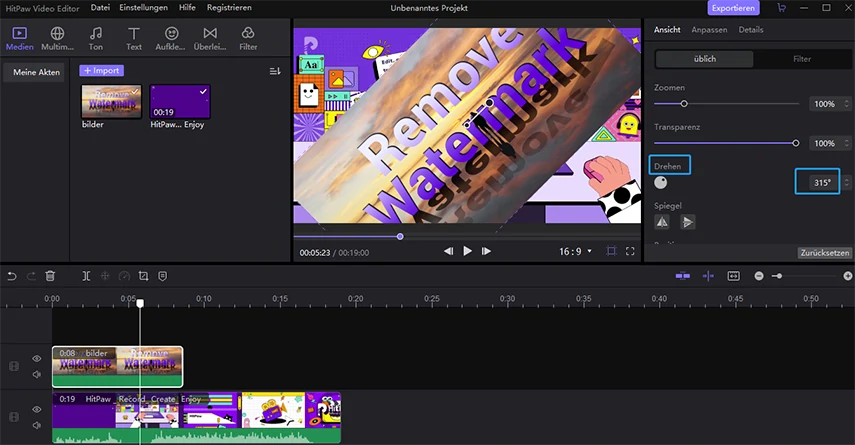Screen dimensions: 855x445
Task: Flip vertically with the Spiegel icon
Action: (688, 222)
